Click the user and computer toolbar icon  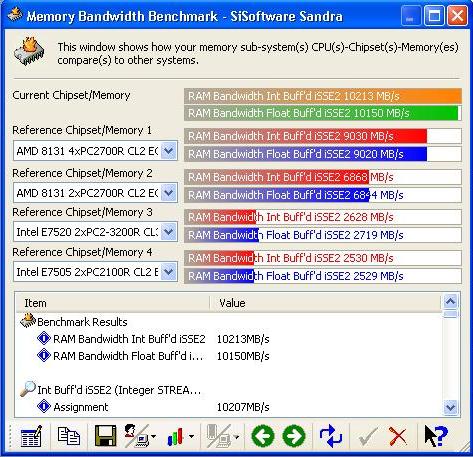tap(136, 436)
